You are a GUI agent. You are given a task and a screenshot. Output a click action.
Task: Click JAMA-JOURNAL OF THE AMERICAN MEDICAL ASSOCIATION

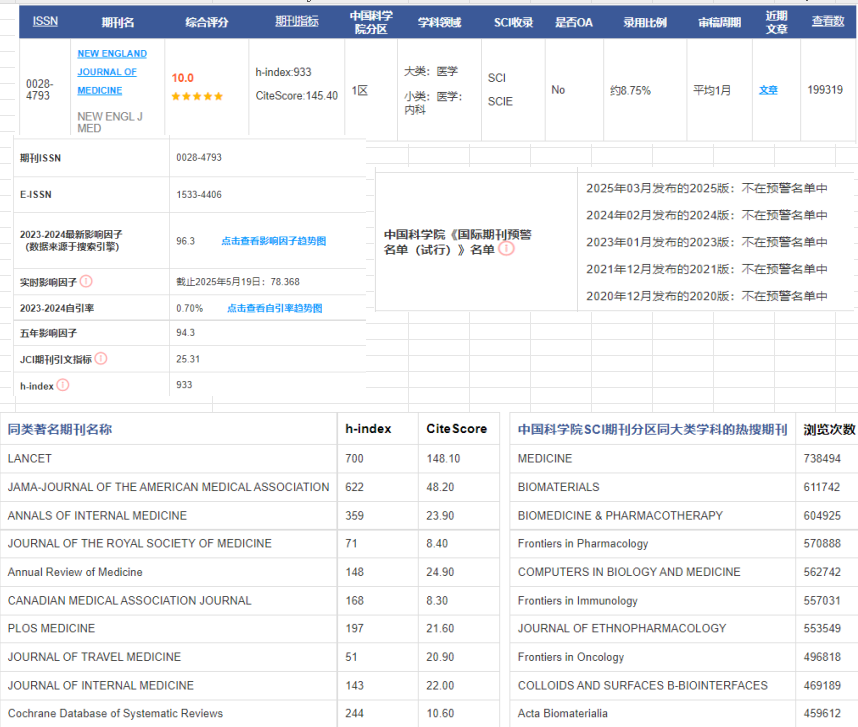(169, 487)
